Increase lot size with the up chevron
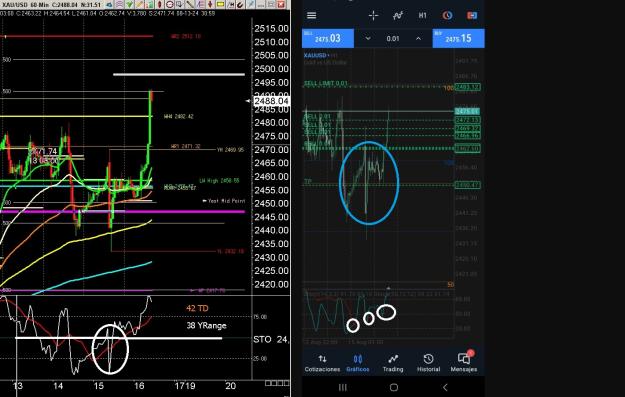625x397 pixels. (418, 38)
